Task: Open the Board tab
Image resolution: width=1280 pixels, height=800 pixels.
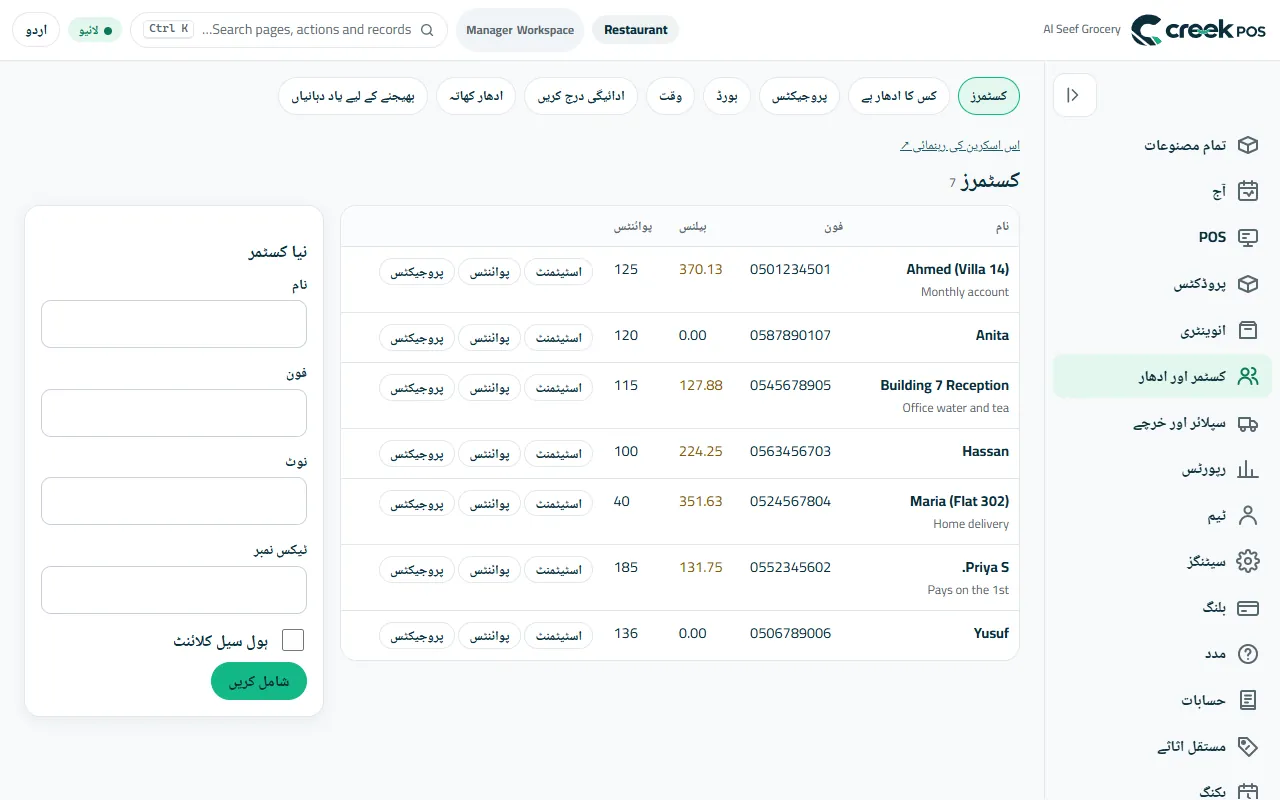Action: click(x=727, y=96)
